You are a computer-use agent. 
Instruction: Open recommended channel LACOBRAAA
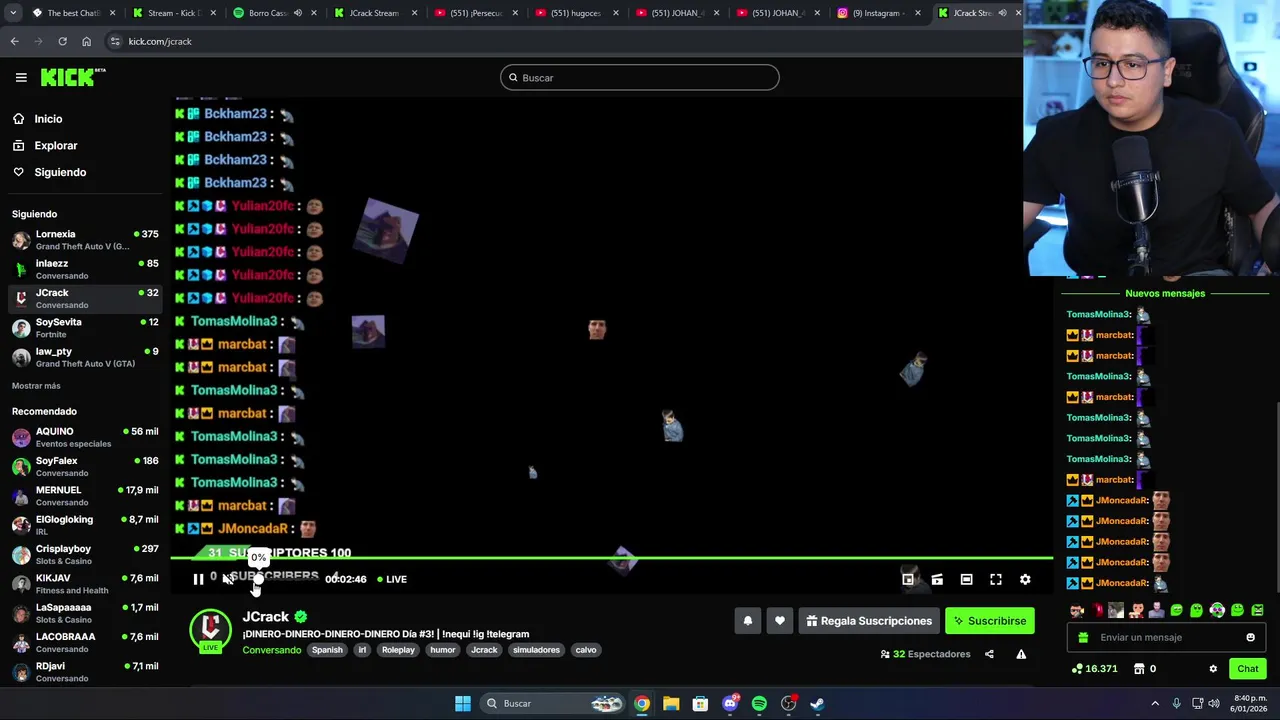click(x=85, y=642)
